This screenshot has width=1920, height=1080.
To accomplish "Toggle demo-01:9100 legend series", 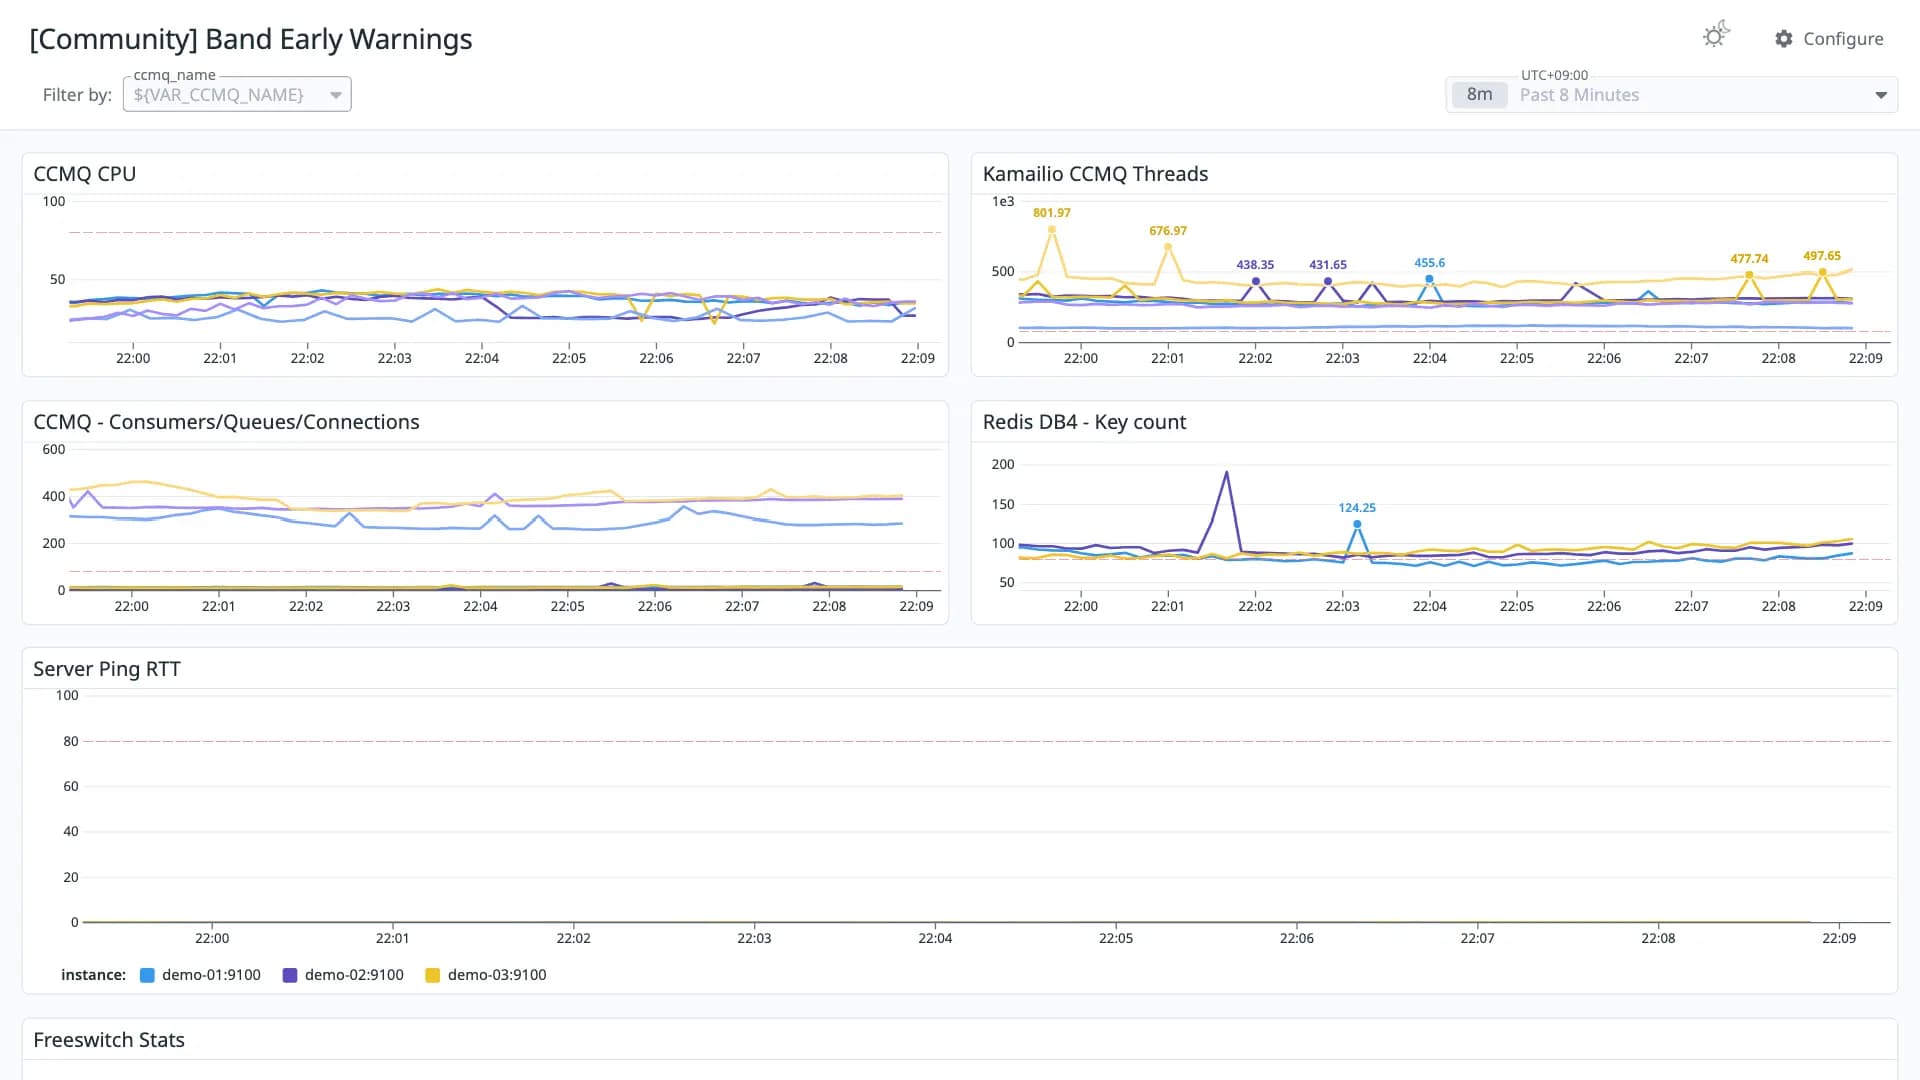I will pyautogui.click(x=200, y=975).
